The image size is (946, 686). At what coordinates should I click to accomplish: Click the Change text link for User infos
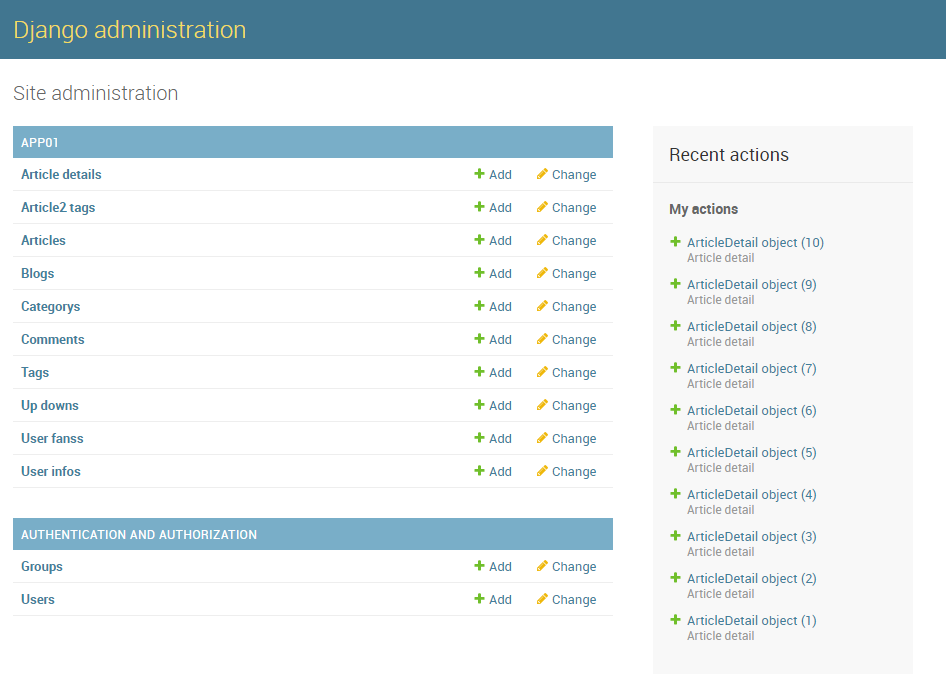pos(574,471)
